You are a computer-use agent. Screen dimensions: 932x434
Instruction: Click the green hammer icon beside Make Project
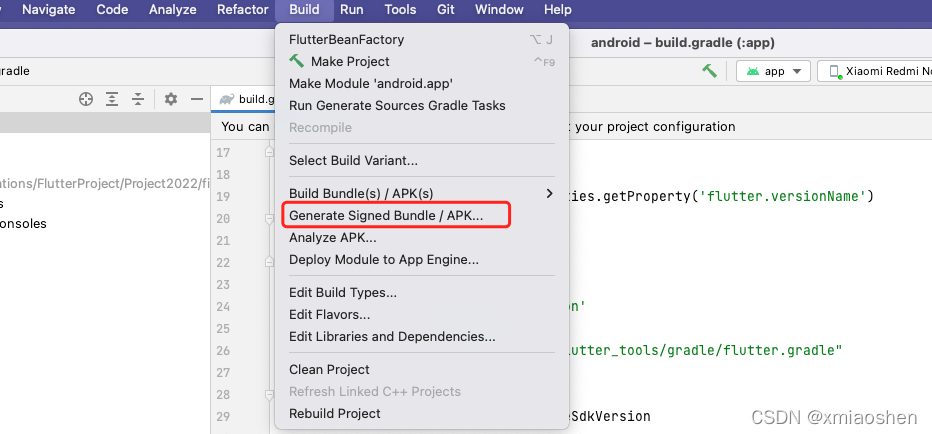click(297, 61)
